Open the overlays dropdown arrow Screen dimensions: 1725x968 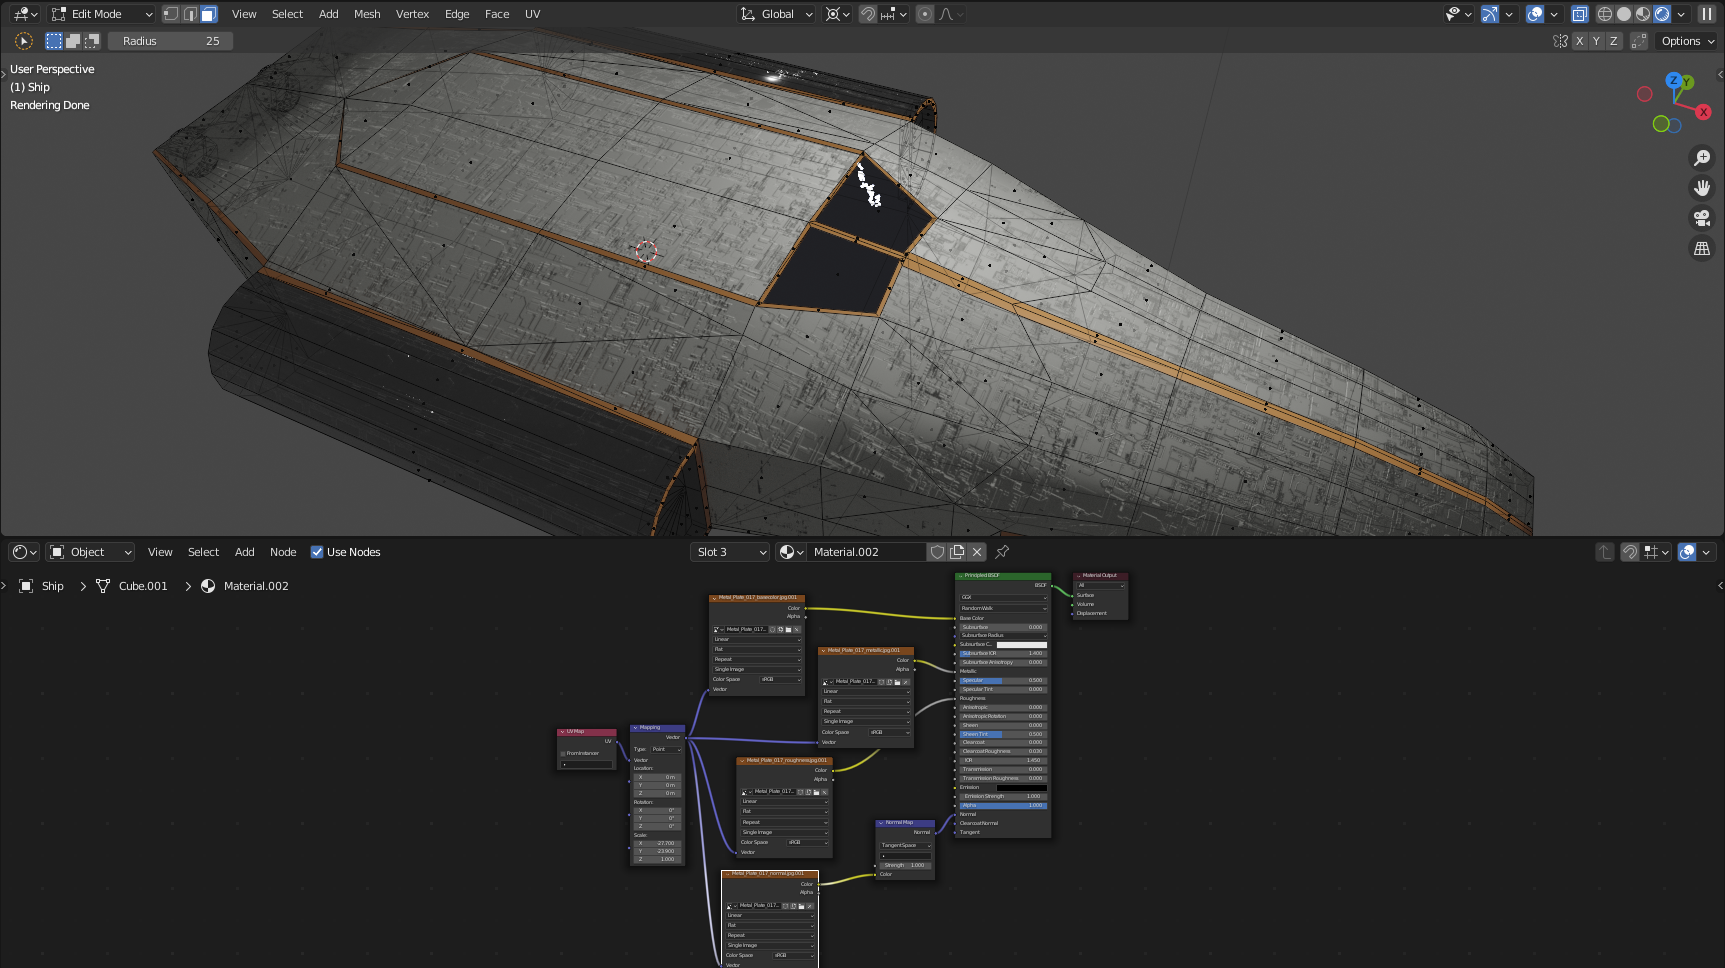(1554, 14)
